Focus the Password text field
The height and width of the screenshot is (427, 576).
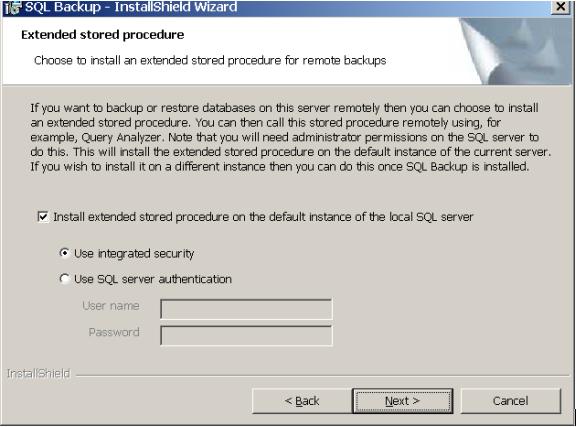click(x=246, y=336)
